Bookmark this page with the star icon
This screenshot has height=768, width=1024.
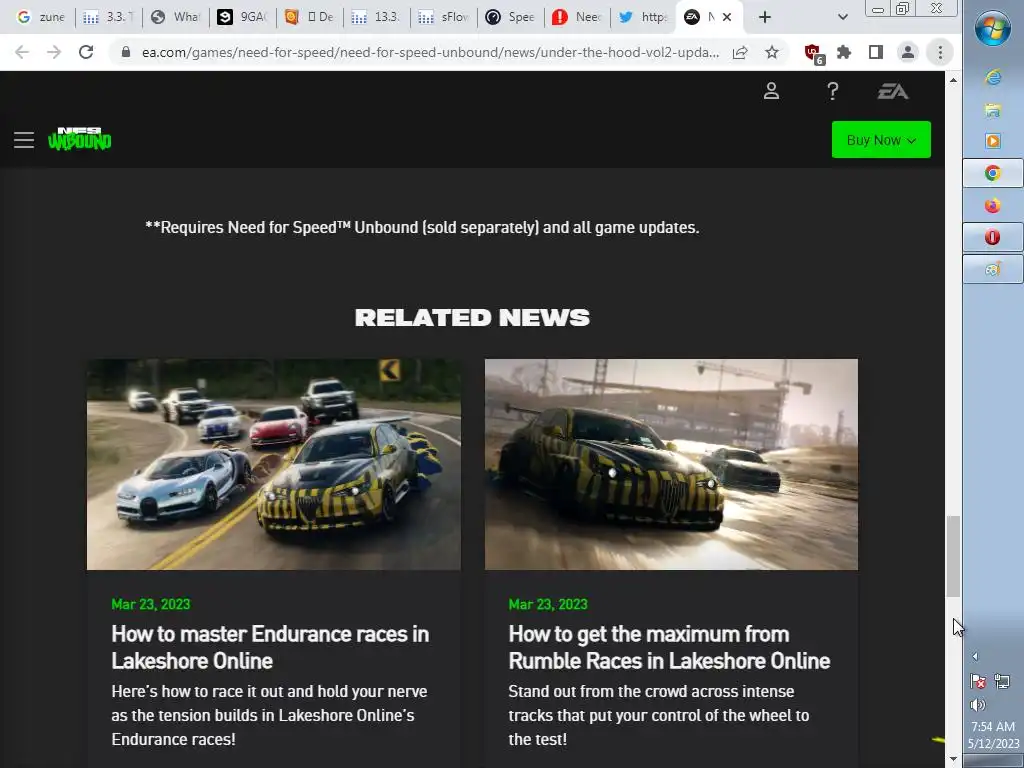[x=772, y=52]
